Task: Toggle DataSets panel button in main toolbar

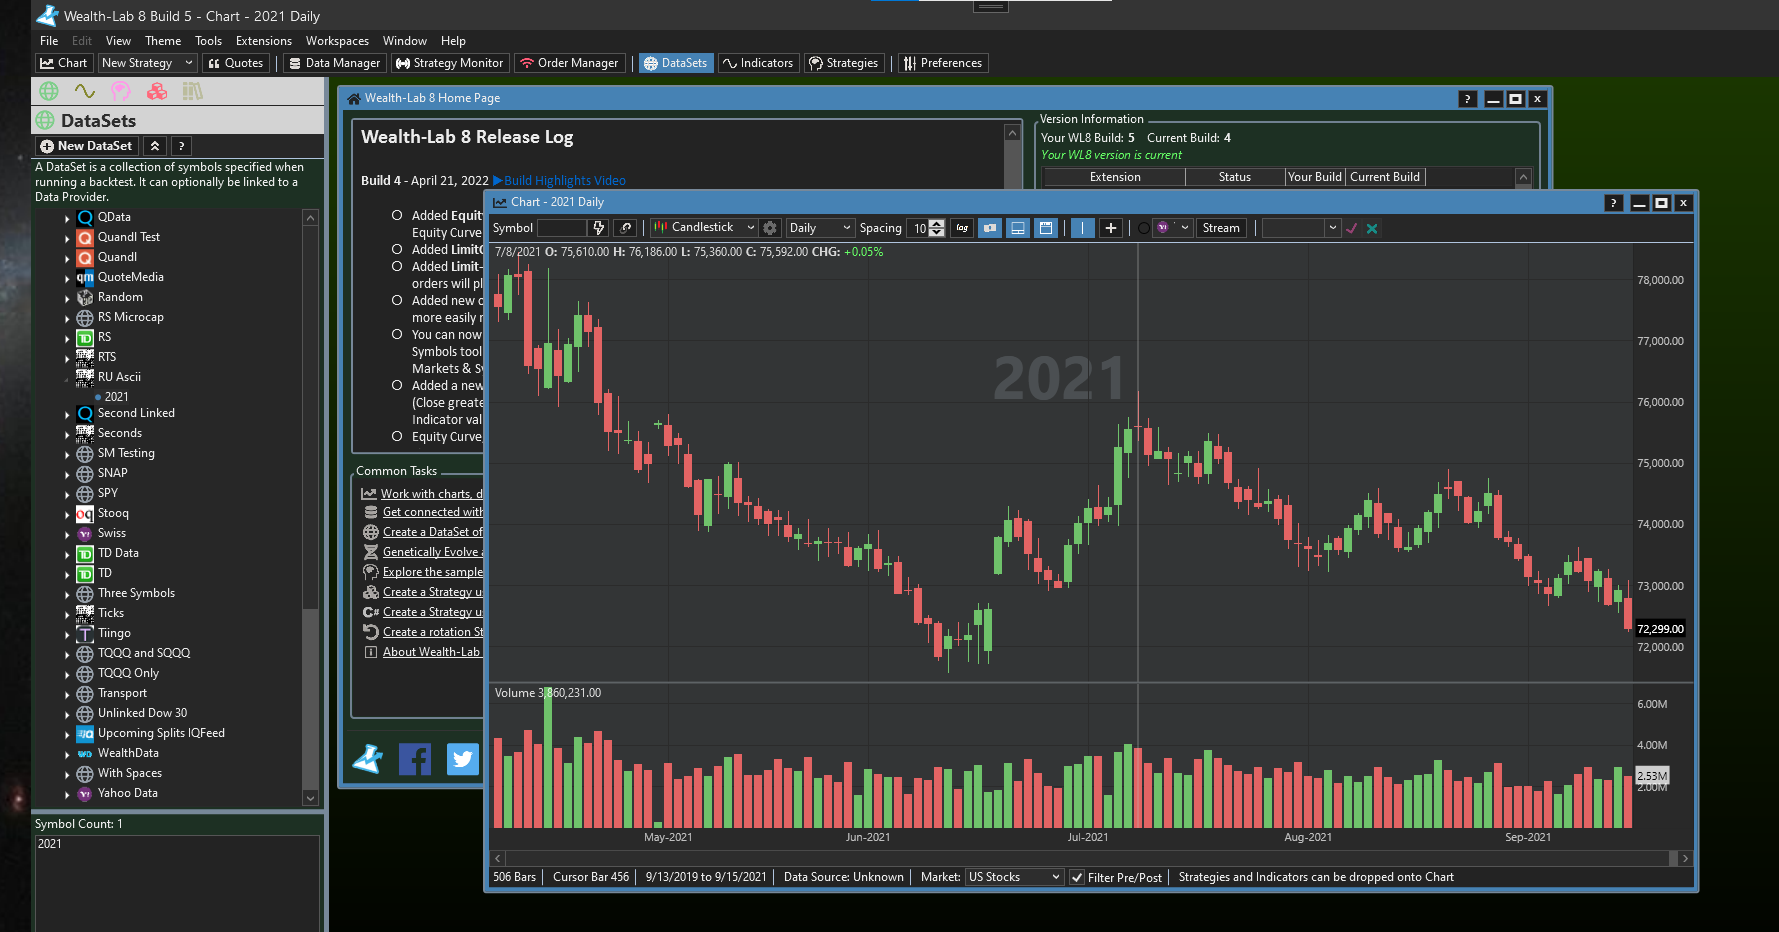Action: pos(676,63)
